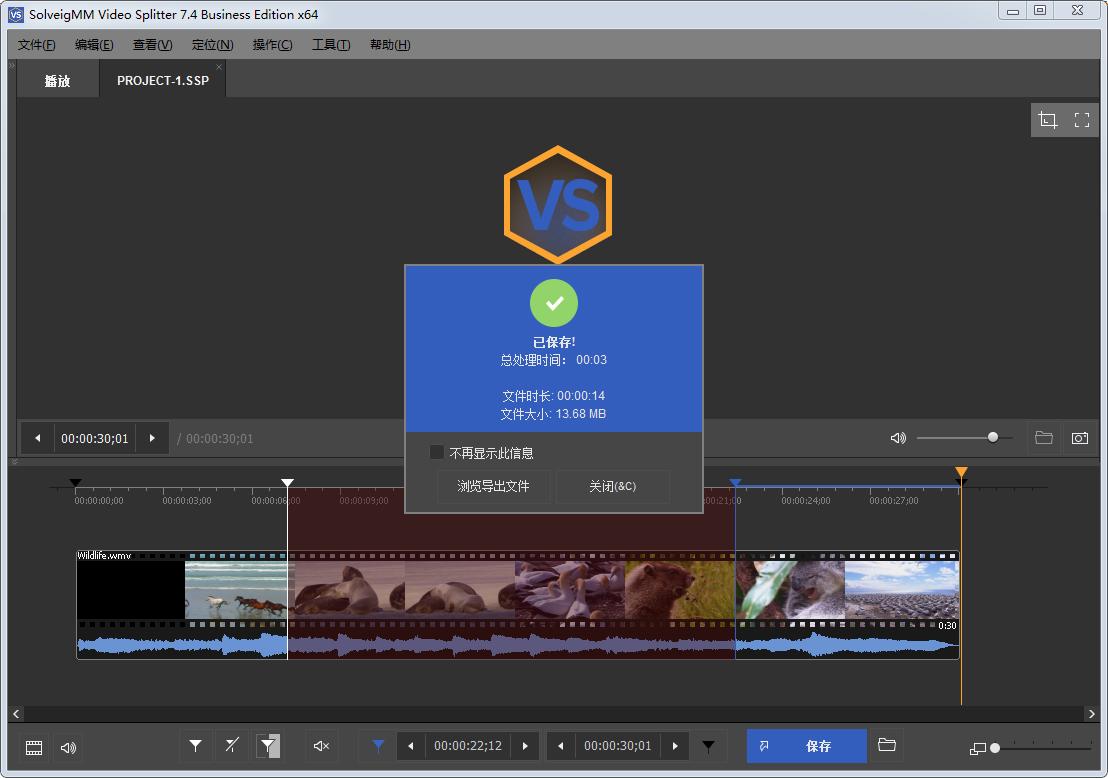
Task: Mute the preview volume speaker
Action: pyautogui.click(x=898, y=438)
